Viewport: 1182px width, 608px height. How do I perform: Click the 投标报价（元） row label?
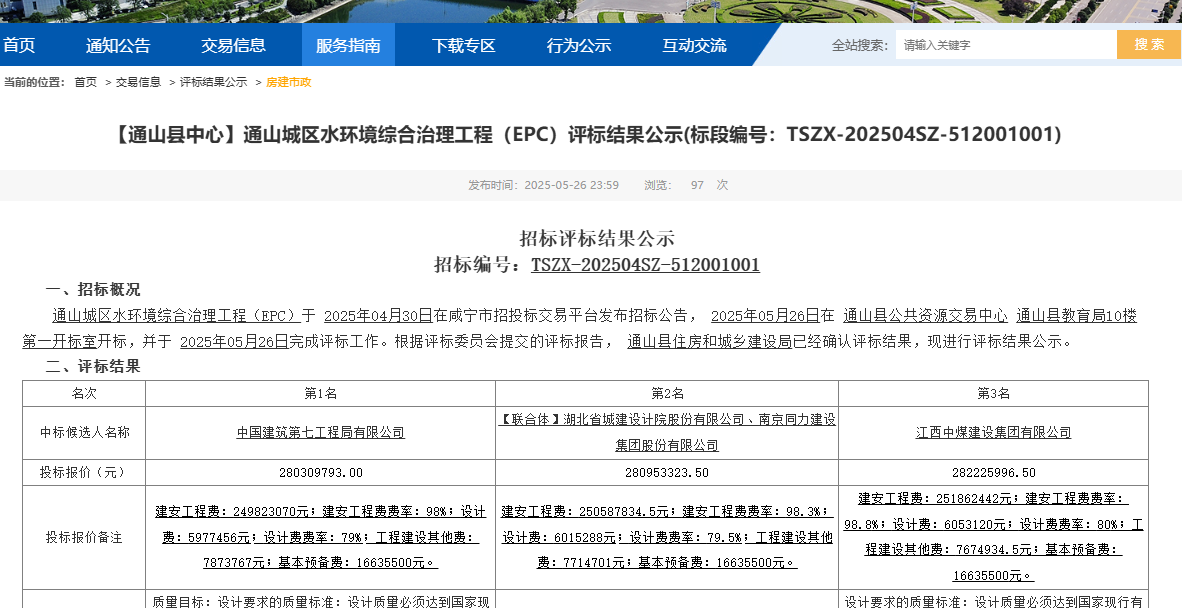pos(84,473)
